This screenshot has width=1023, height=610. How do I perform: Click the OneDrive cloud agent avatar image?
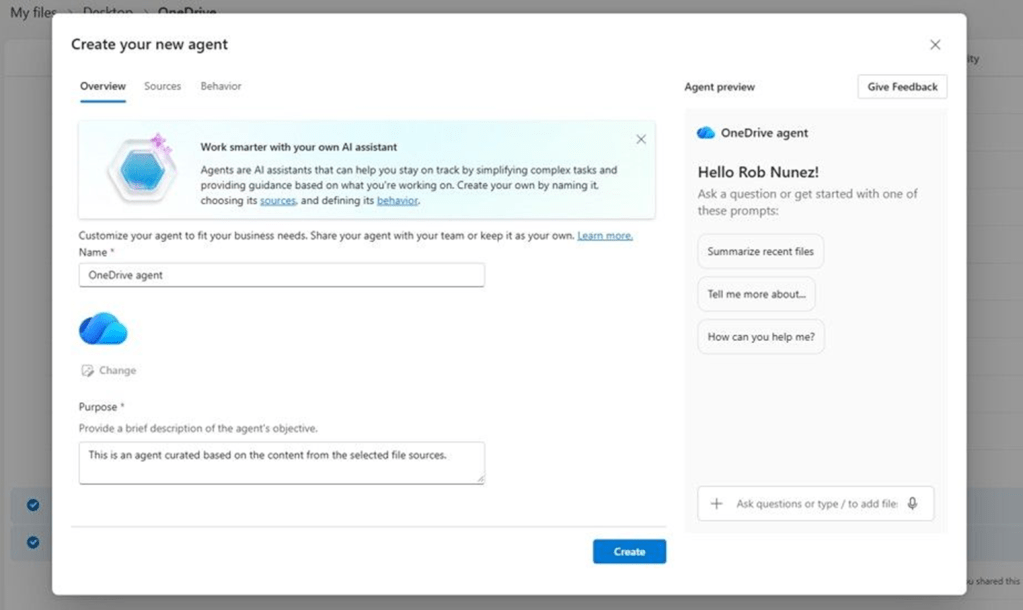[103, 328]
